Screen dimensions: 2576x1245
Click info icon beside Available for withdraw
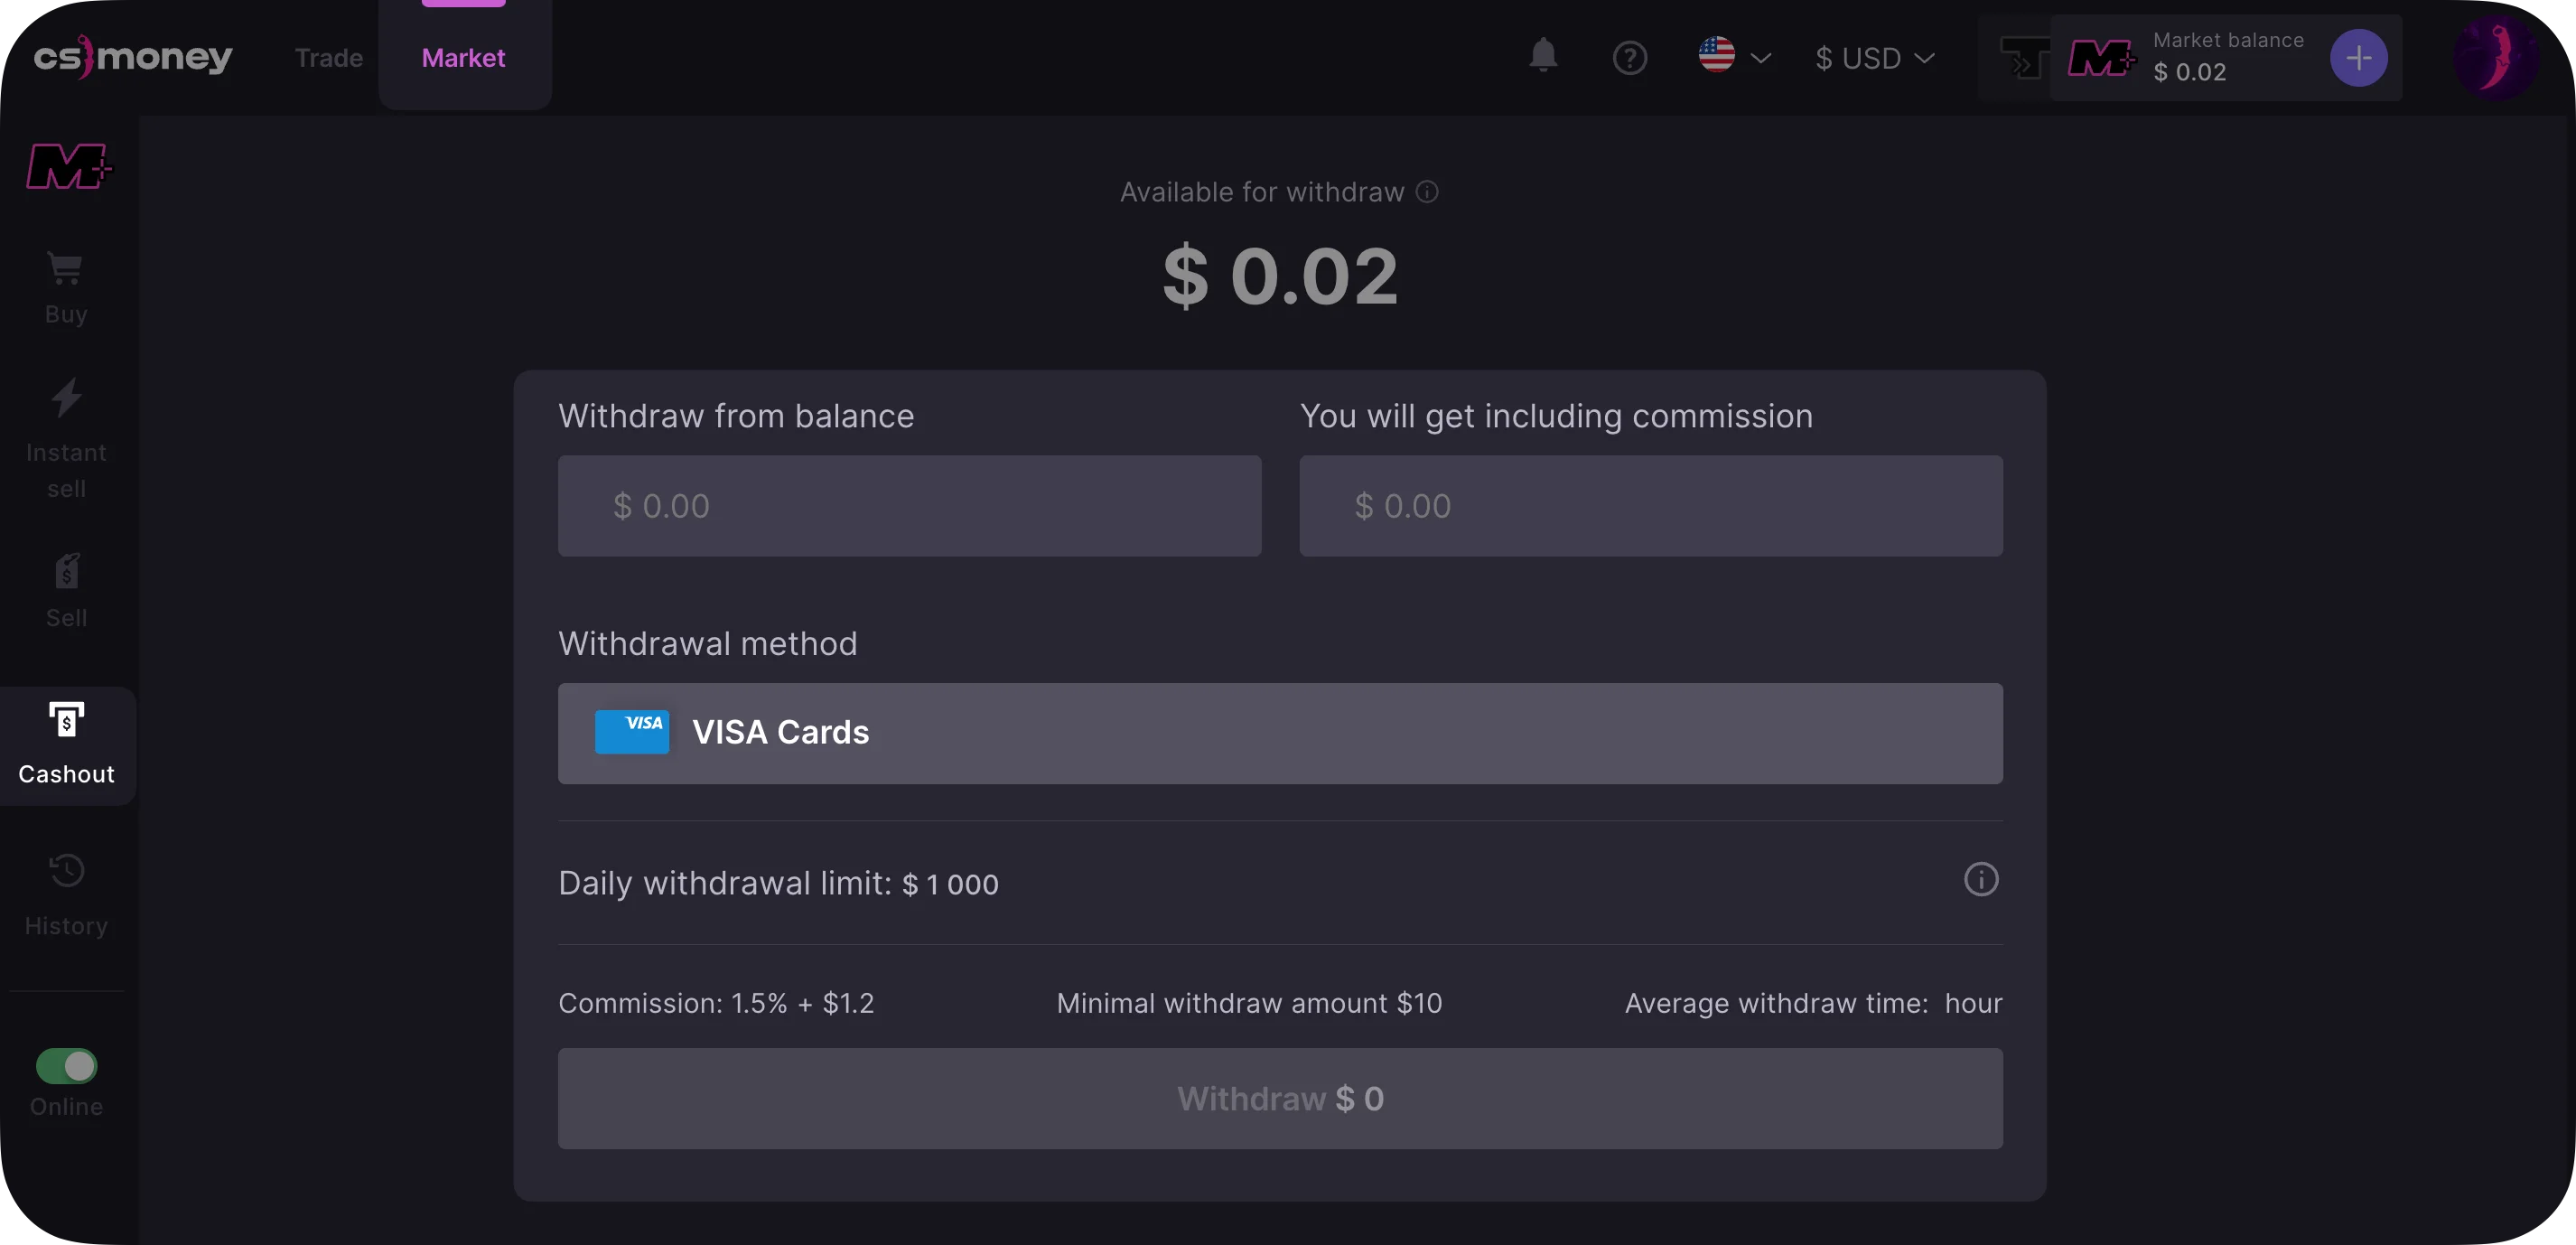click(1427, 192)
